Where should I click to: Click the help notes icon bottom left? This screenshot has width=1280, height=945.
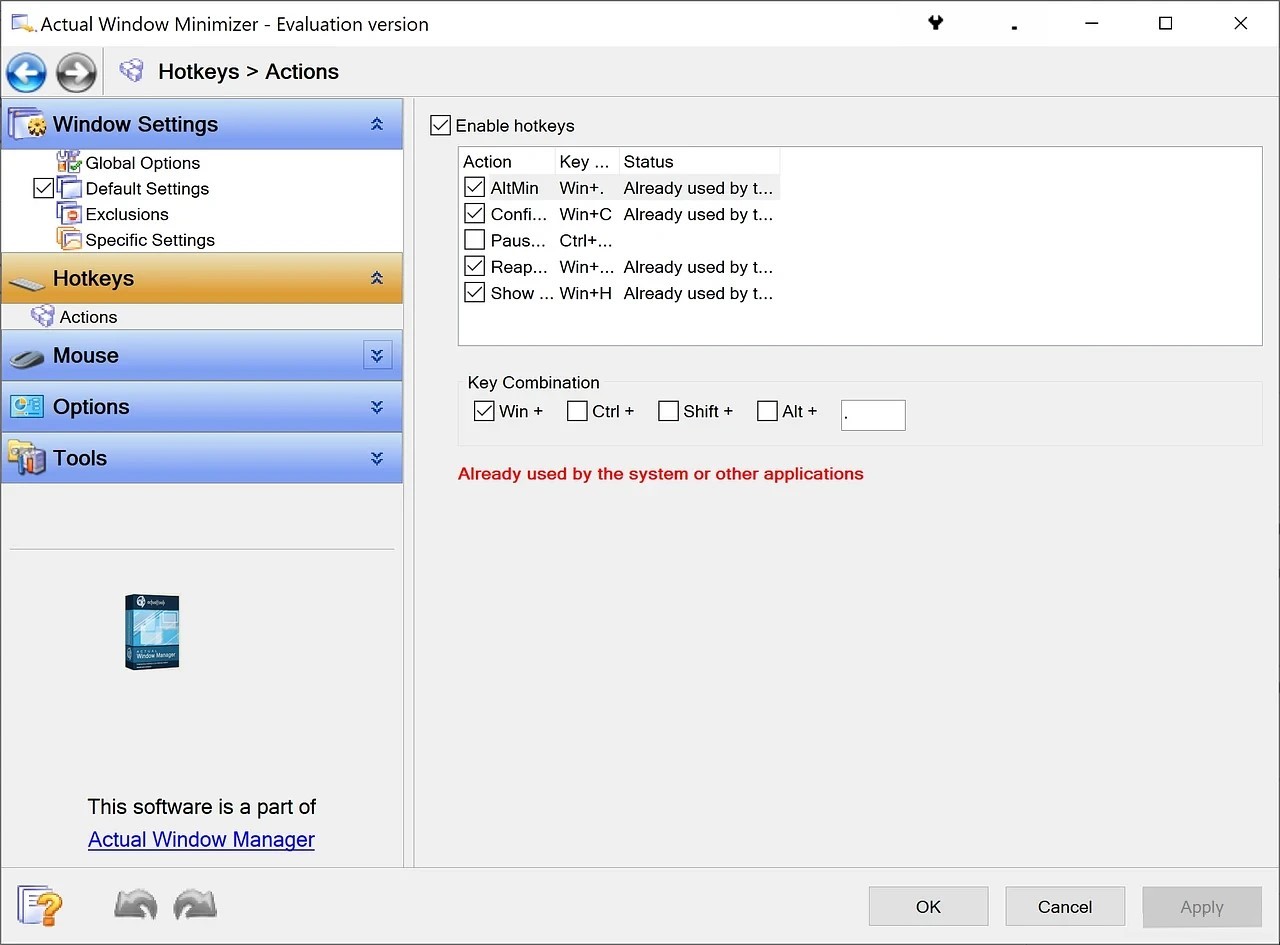tap(40, 904)
